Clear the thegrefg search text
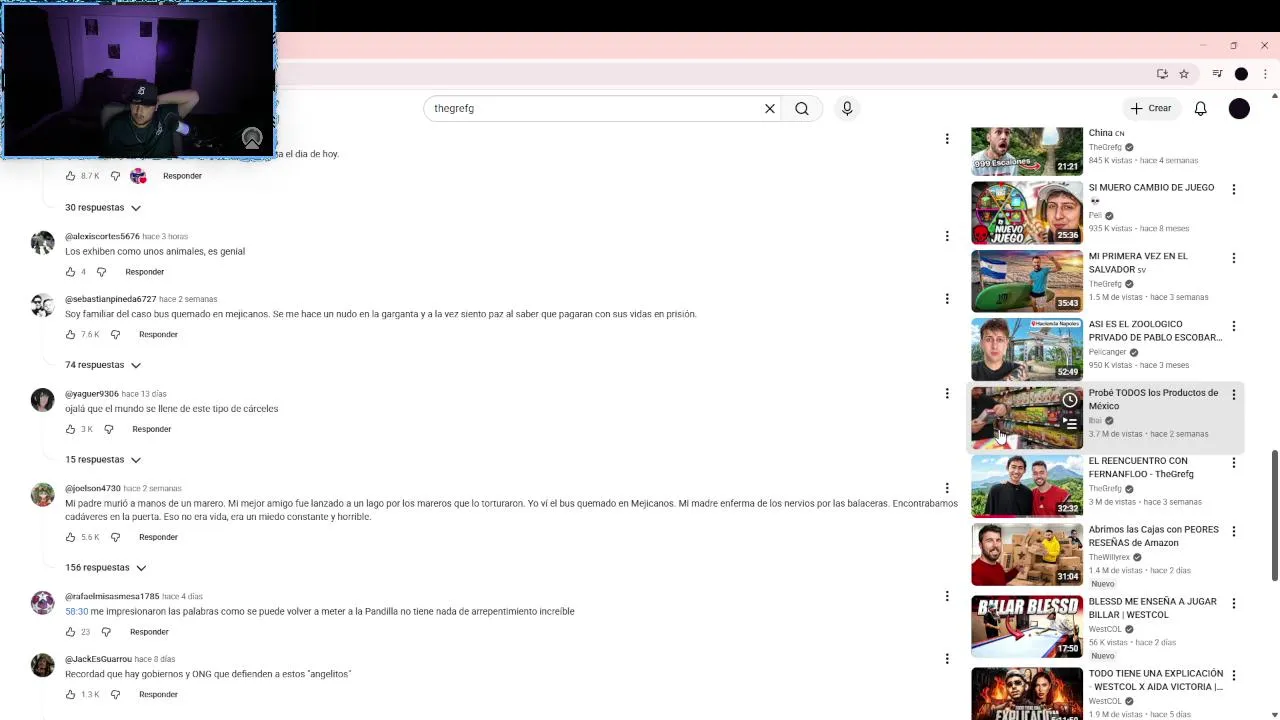Screen dimensions: 1280x720 pyautogui.click(x=770, y=108)
